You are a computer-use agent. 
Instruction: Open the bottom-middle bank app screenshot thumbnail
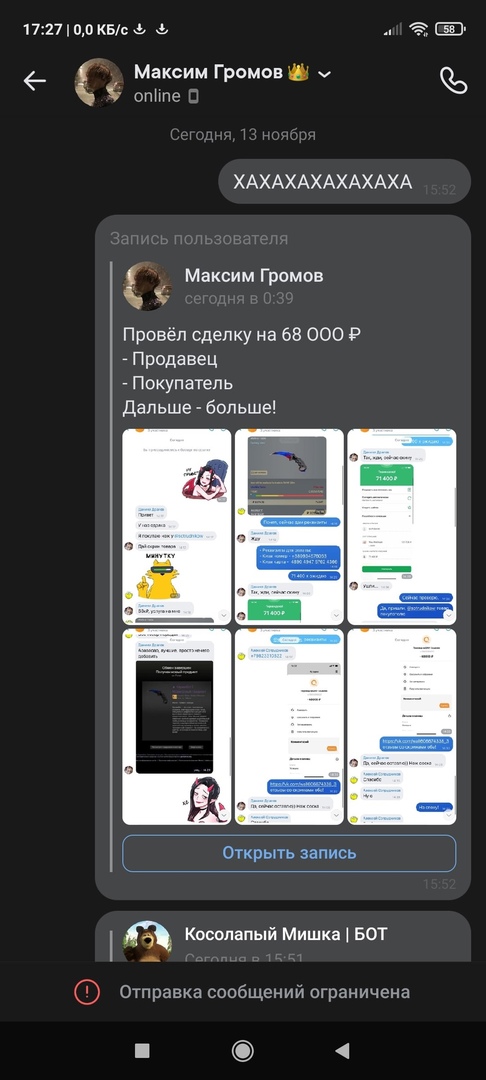coord(289,726)
